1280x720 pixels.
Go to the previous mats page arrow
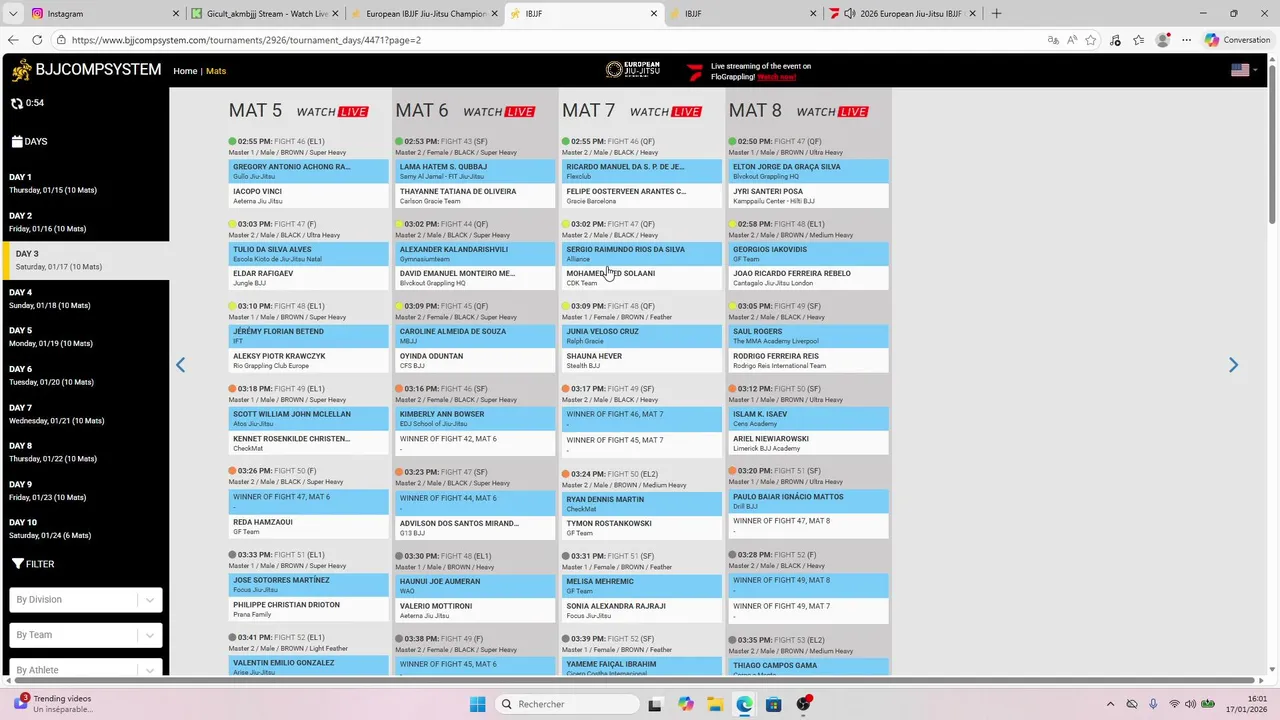click(180, 365)
